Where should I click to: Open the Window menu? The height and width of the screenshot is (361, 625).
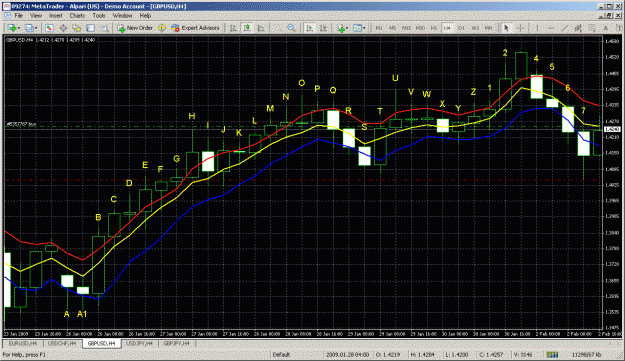coord(122,16)
